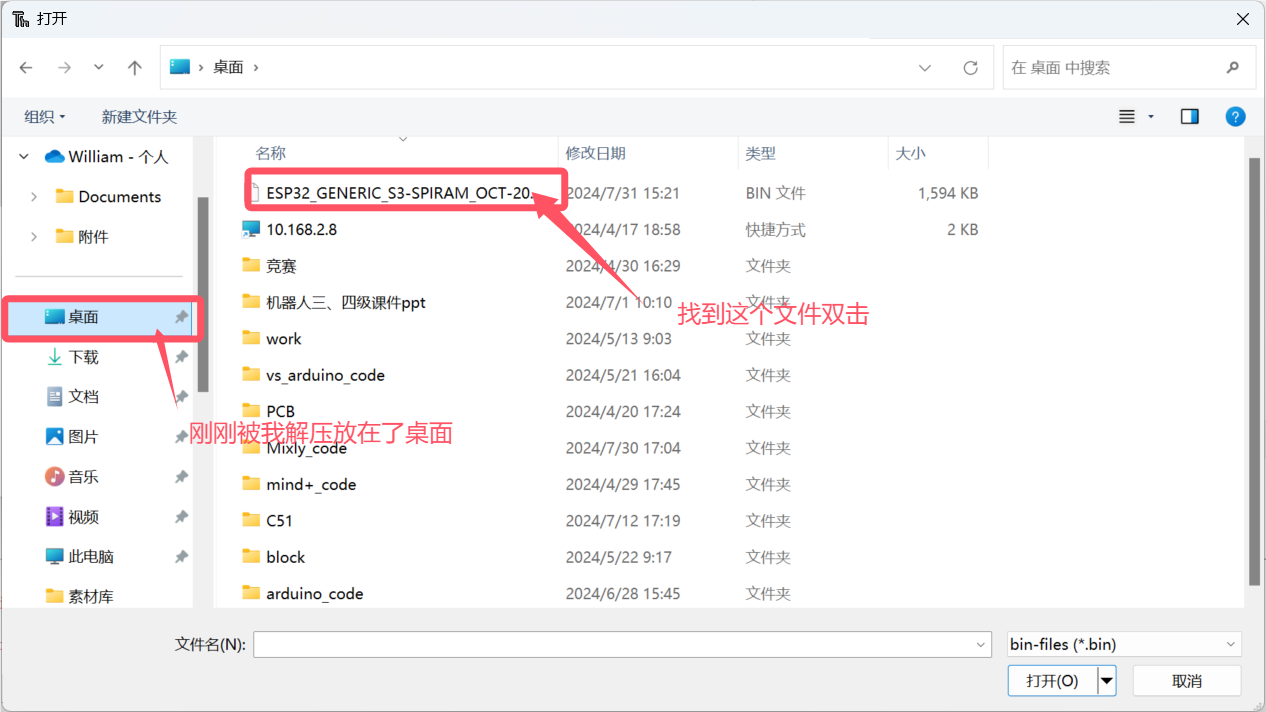1266x712 pixels.
Task: Click the file list vertical scrollbar
Action: coord(1255,370)
